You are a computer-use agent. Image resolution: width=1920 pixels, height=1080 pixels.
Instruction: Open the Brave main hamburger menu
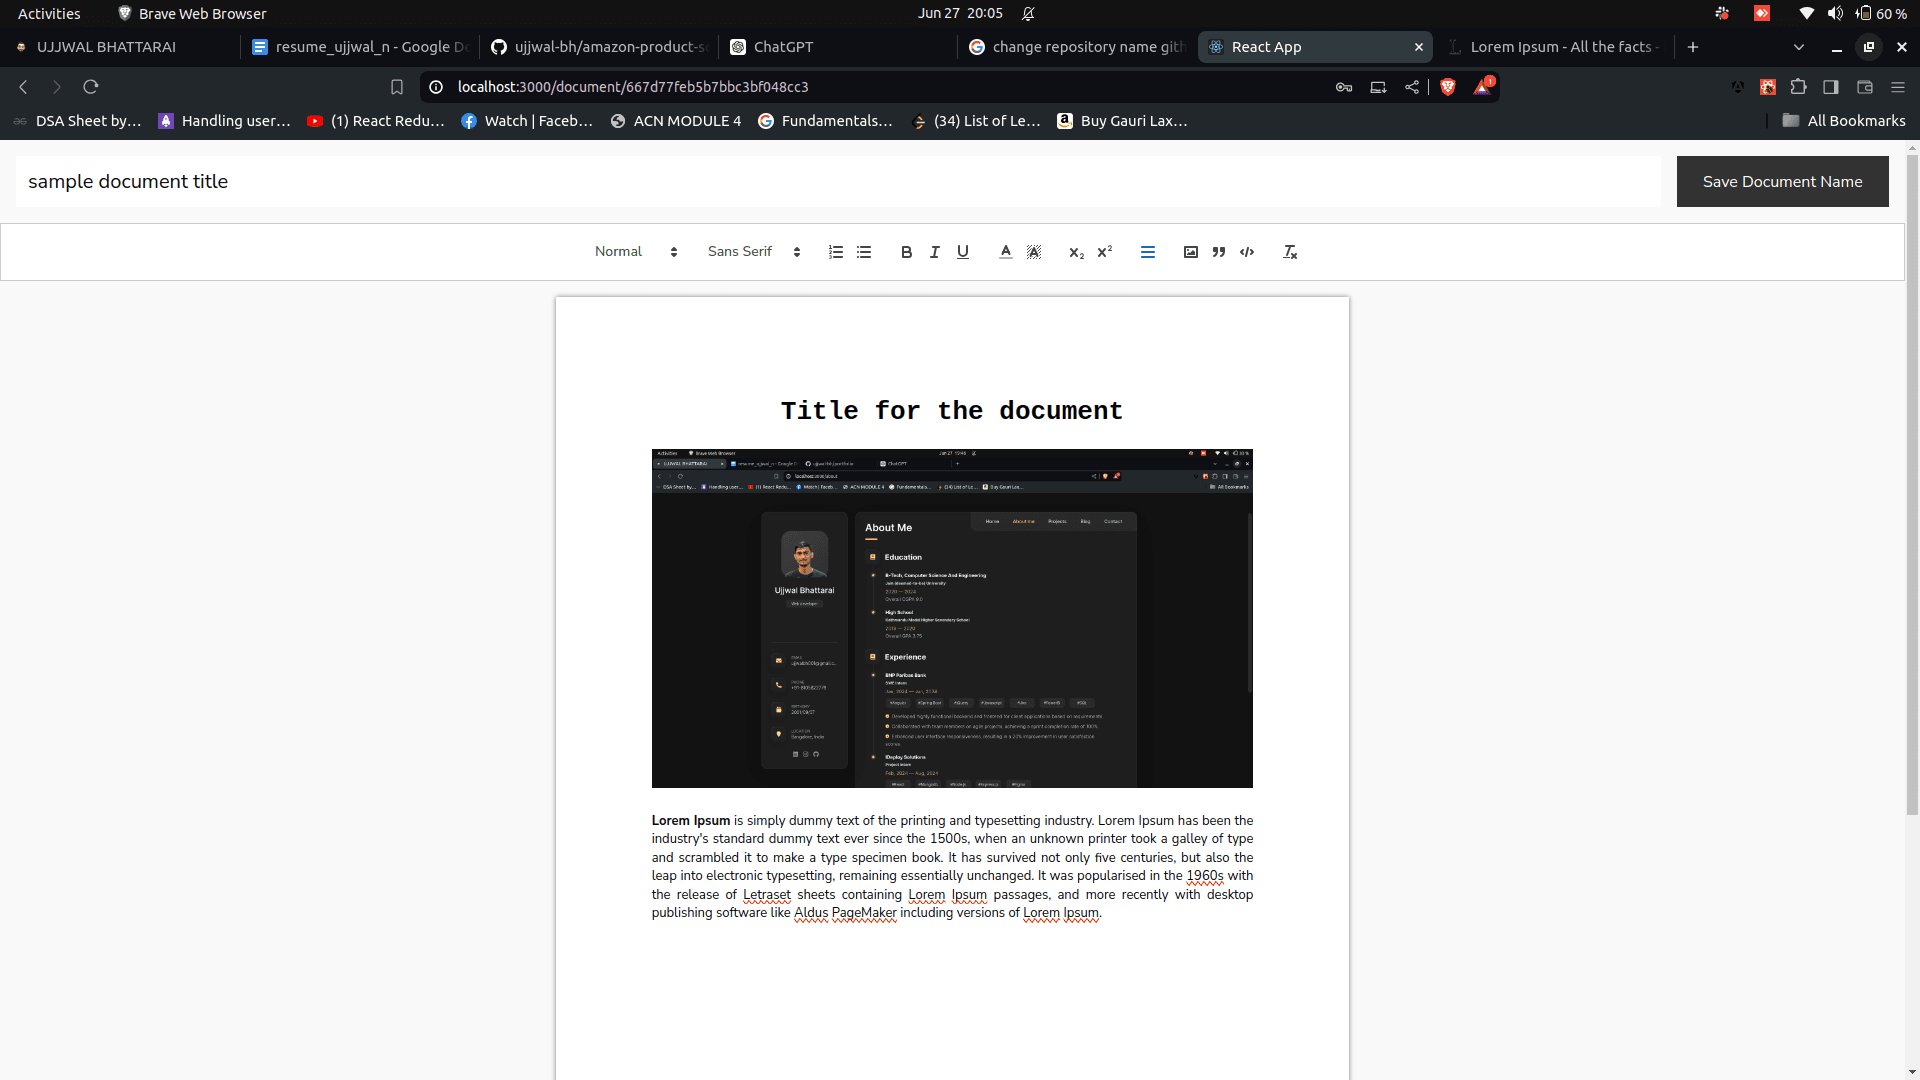[x=1898, y=87]
